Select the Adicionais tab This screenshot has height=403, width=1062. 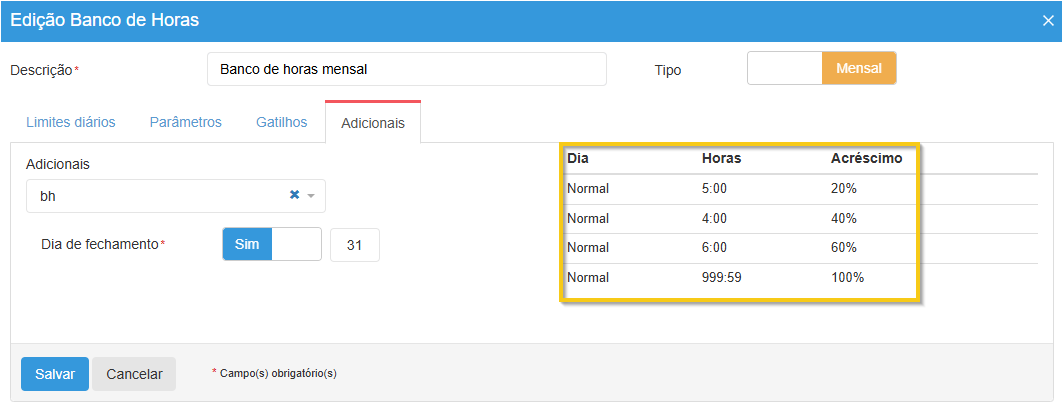(372, 123)
